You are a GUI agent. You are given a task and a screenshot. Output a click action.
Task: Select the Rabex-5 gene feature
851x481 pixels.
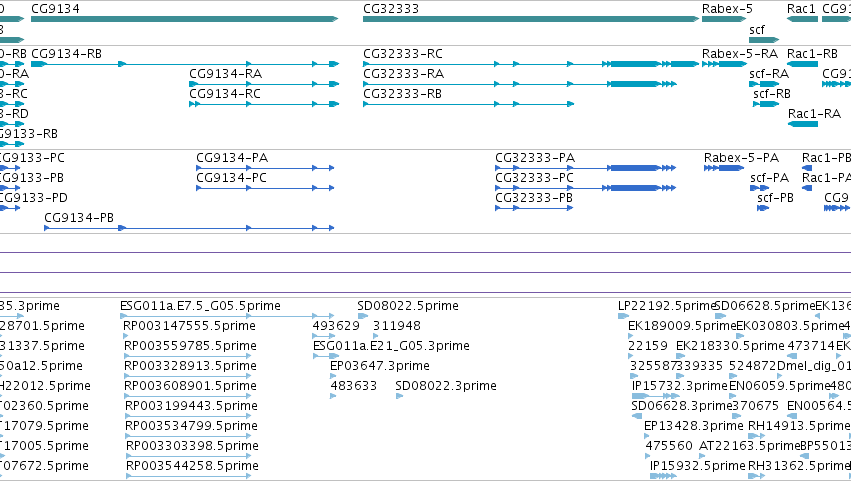coord(724,19)
